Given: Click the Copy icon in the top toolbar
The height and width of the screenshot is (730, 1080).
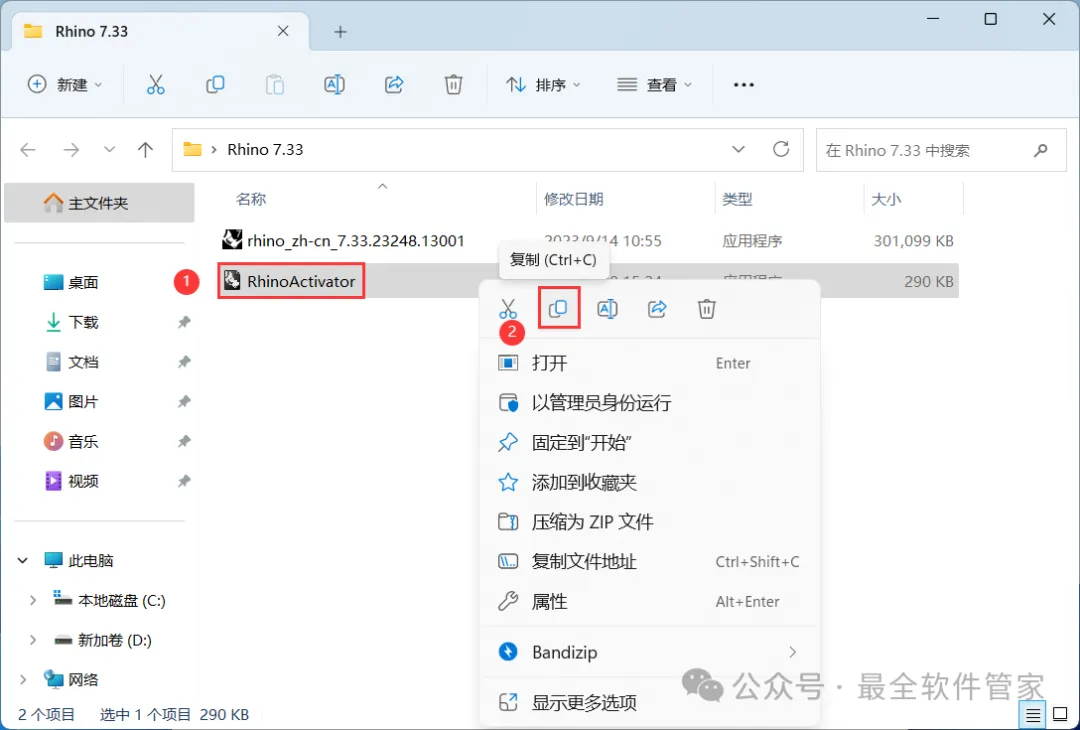Looking at the screenshot, I should click(215, 85).
